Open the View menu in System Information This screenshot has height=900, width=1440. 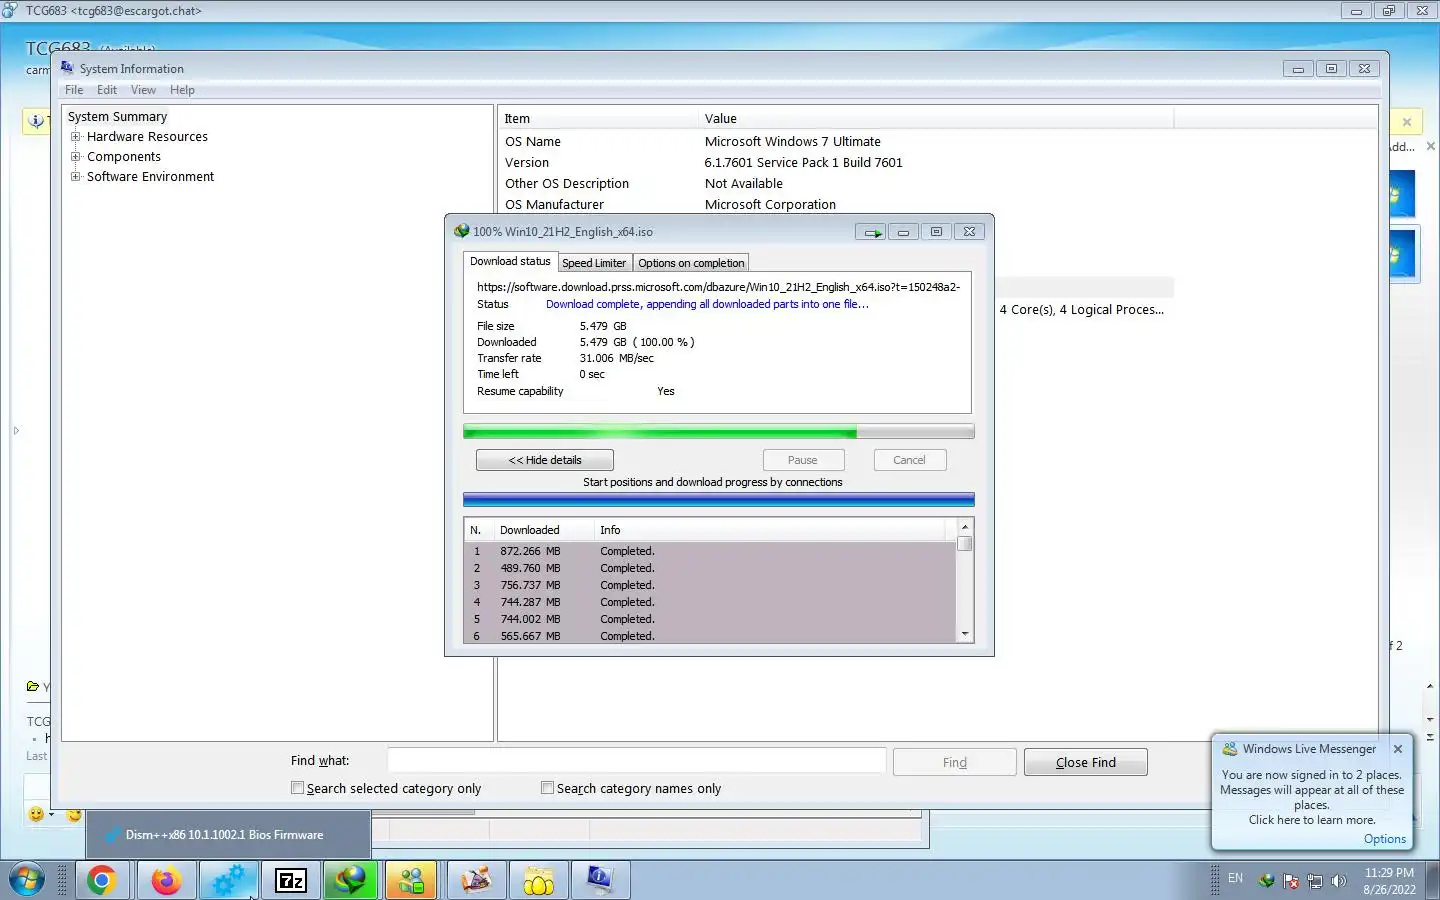(143, 90)
